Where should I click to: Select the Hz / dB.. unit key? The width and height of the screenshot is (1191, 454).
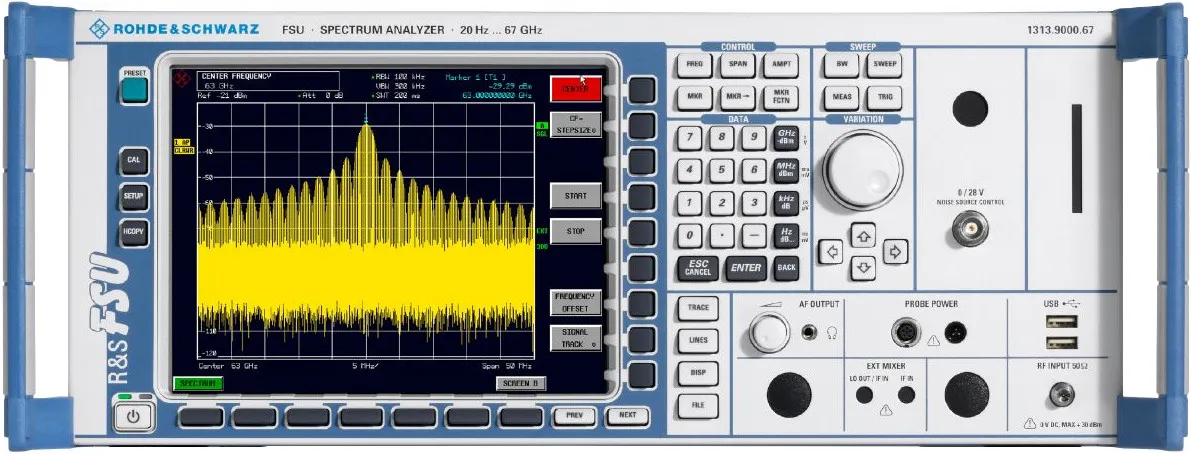(x=786, y=235)
